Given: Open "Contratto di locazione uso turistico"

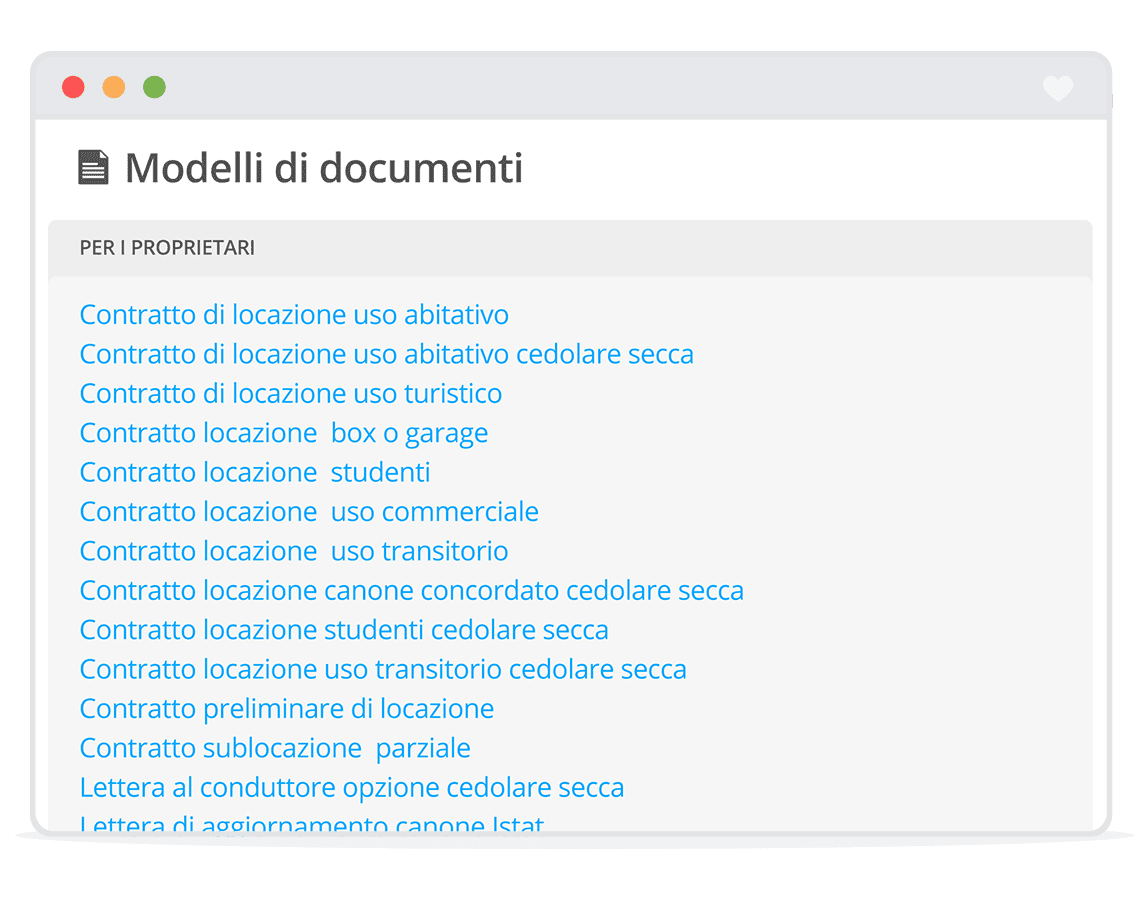Looking at the screenshot, I should (290, 393).
